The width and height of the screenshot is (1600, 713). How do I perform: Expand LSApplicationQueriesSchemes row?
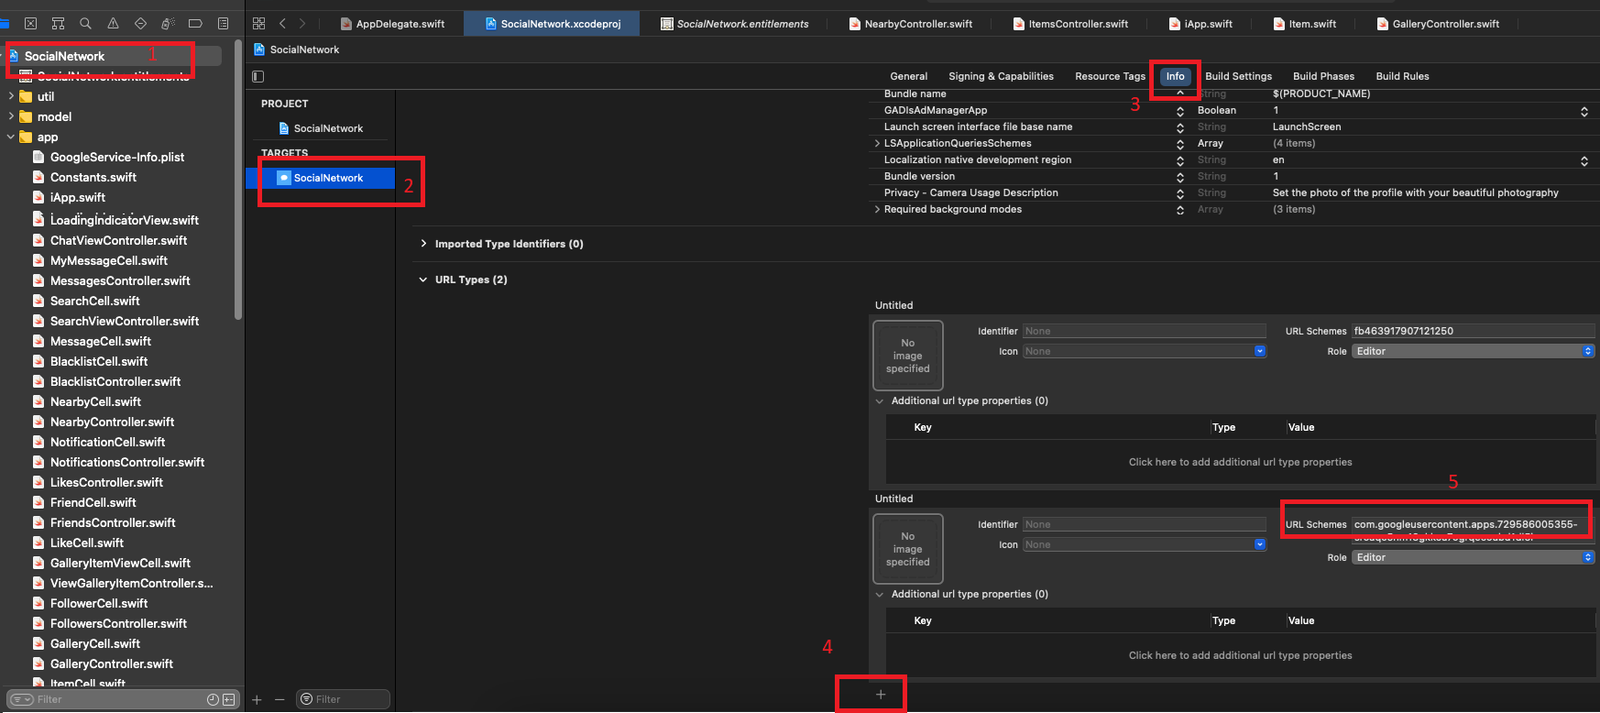coord(877,143)
